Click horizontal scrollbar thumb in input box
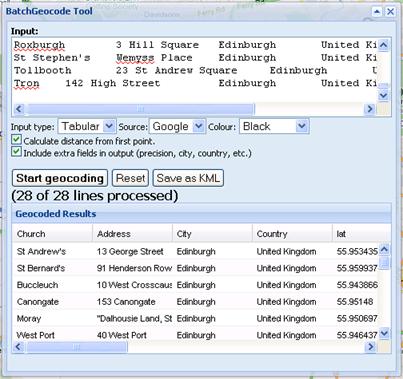 140,109
